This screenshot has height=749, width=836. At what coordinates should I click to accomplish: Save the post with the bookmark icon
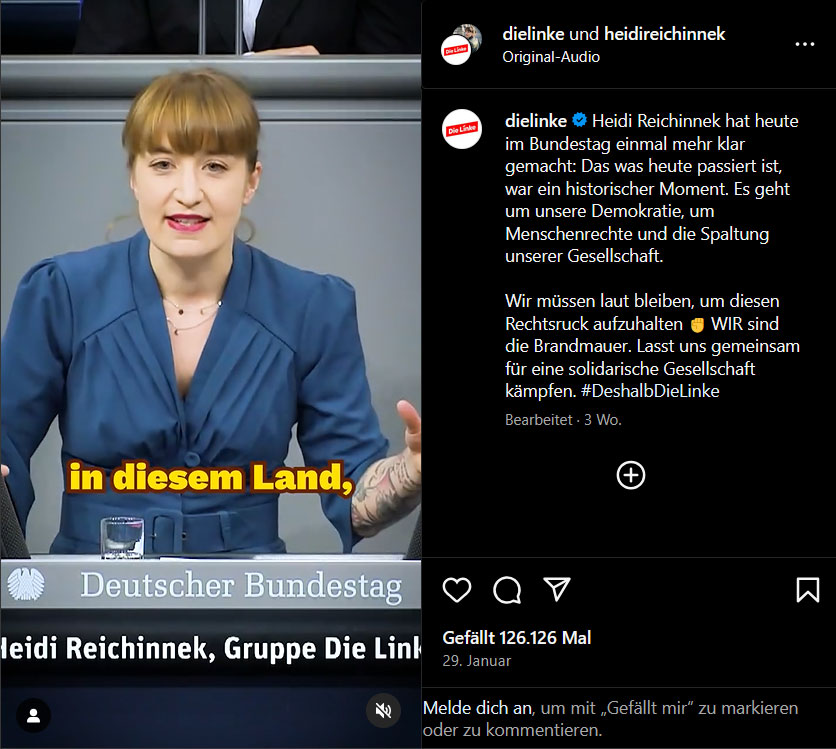[808, 590]
